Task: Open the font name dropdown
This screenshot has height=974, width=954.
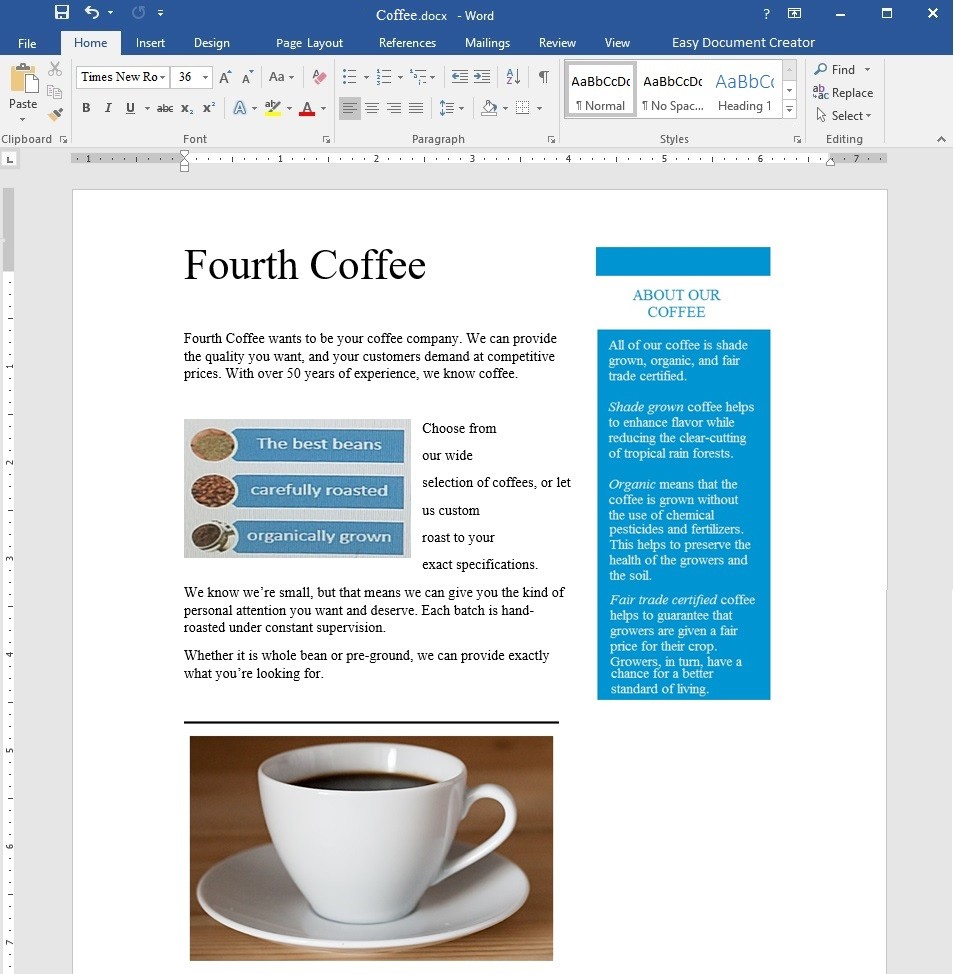Action: pyautogui.click(x=163, y=77)
